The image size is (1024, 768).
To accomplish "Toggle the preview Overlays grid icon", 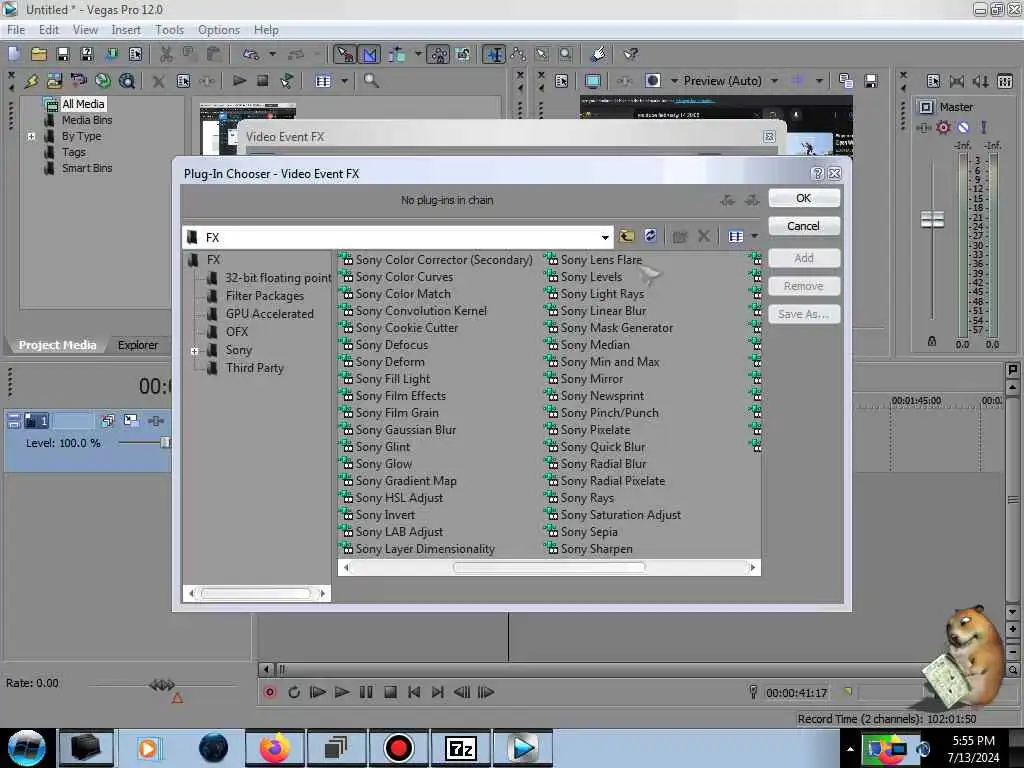I will click(x=798, y=81).
